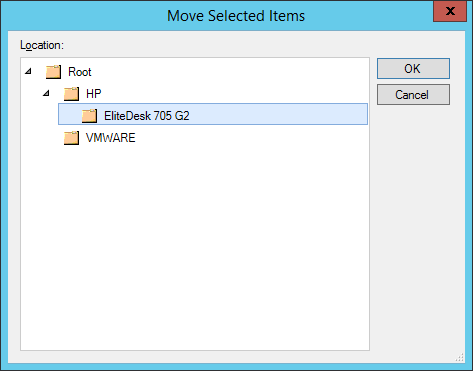Viewport: 473px width, 371px height.
Task: Collapse the Root node arrow
Action: click(29, 71)
